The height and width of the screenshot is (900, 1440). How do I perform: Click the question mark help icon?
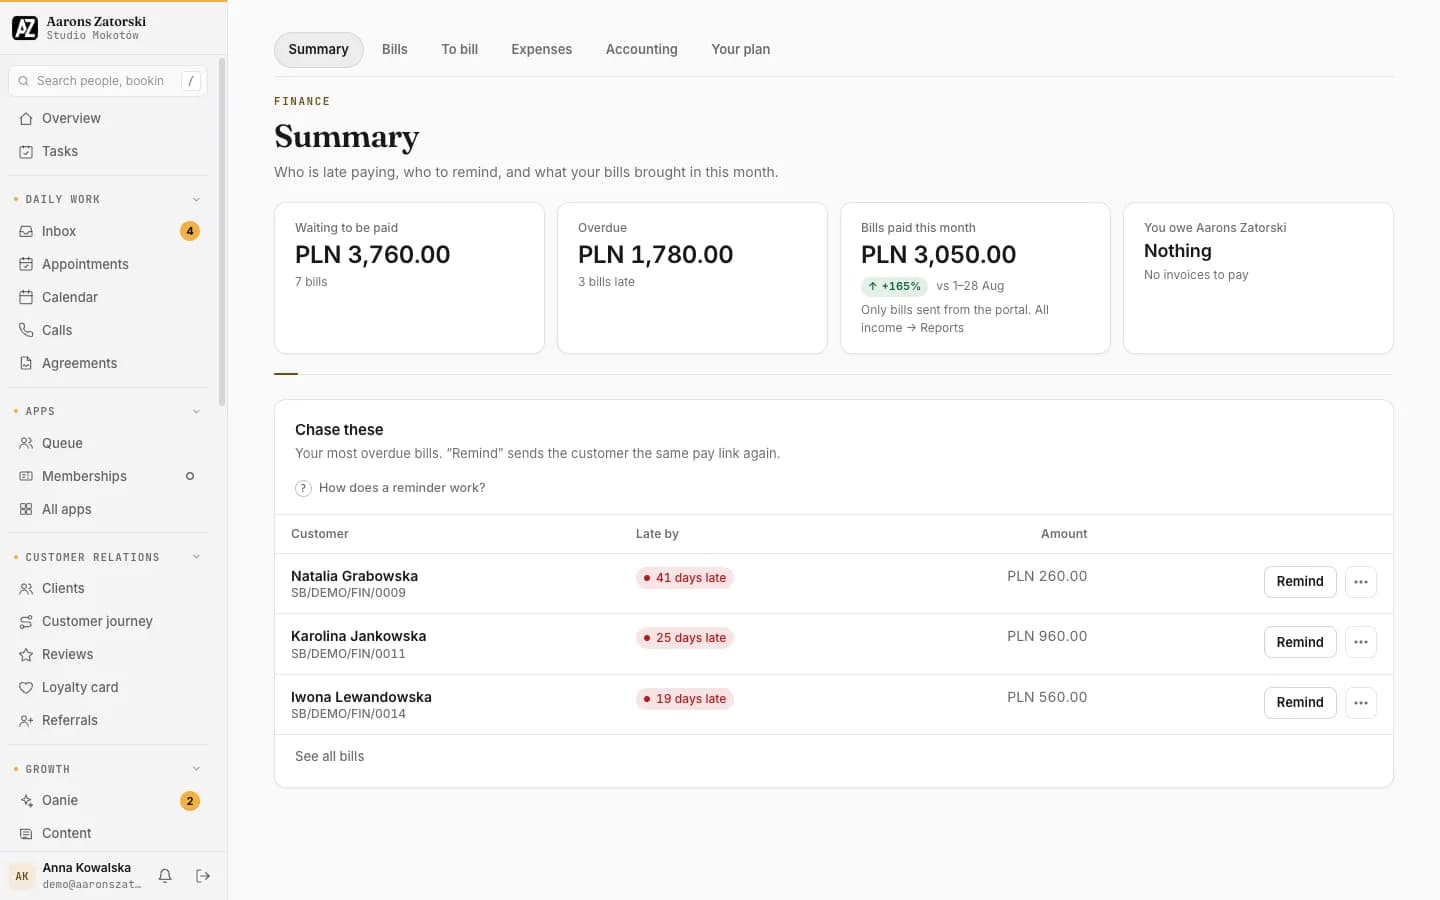(x=303, y=488)
